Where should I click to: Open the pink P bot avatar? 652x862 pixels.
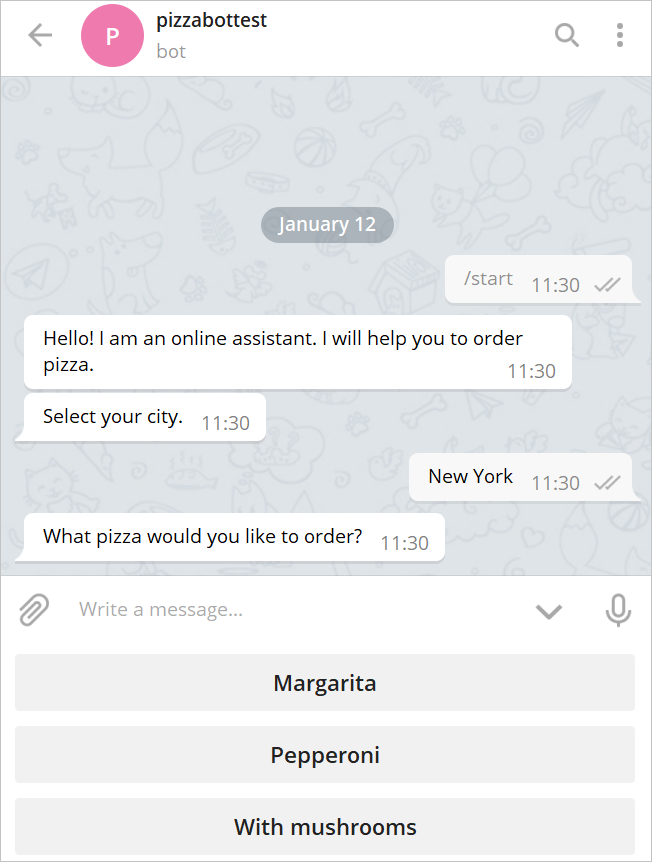(x=112, y=36)
